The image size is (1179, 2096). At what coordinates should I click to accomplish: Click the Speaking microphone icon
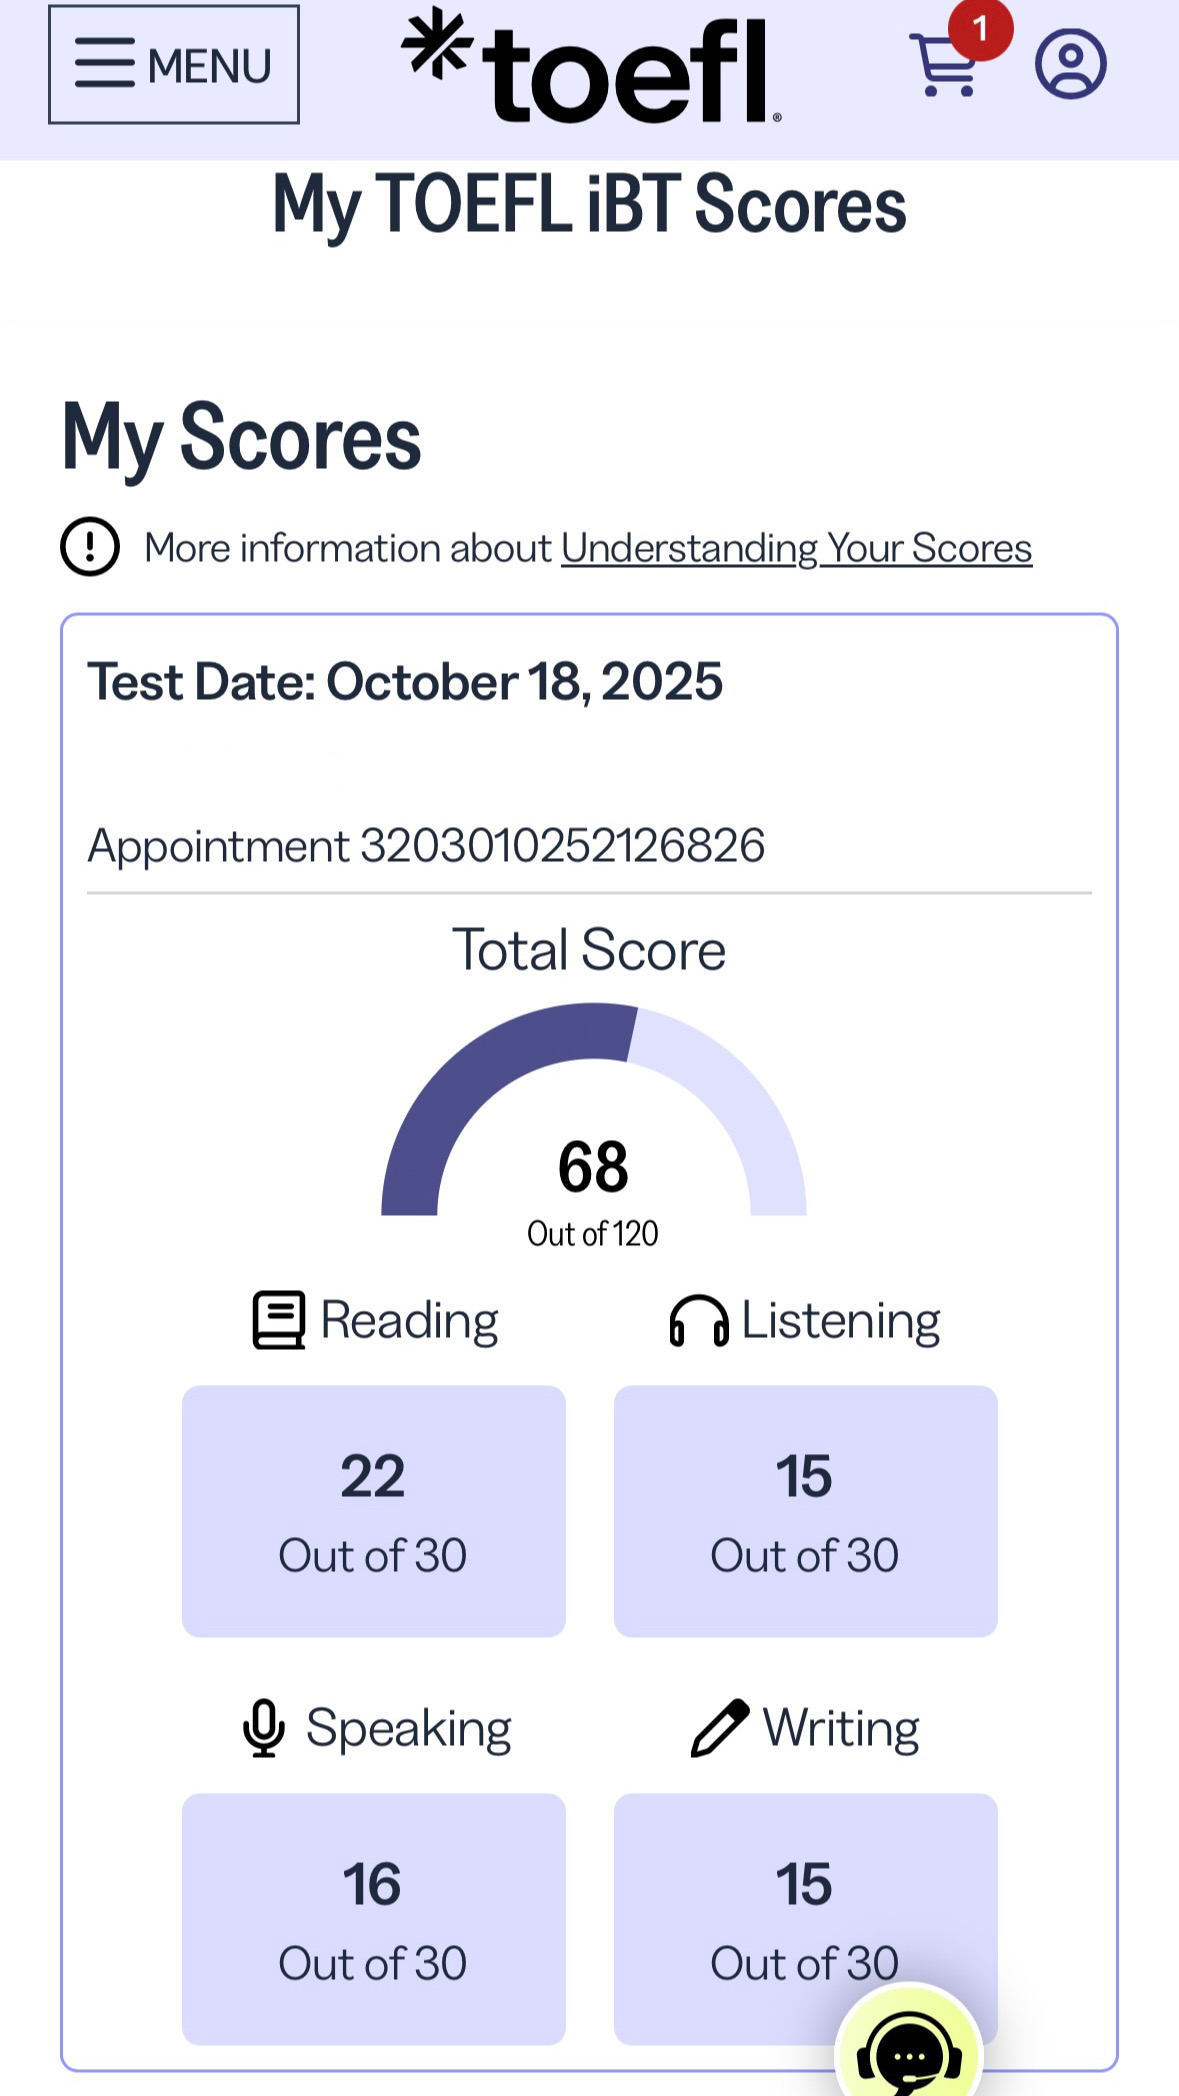click(x=264, y=1727)
